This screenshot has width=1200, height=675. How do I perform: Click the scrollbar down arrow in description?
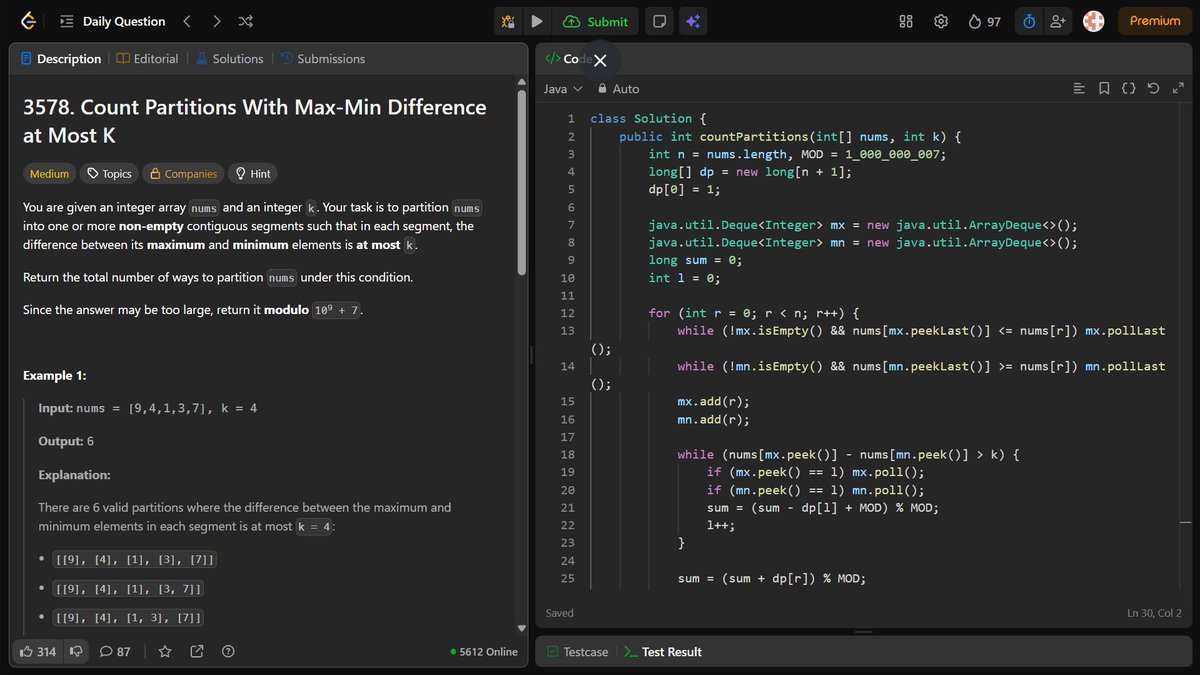coord(521,628)
